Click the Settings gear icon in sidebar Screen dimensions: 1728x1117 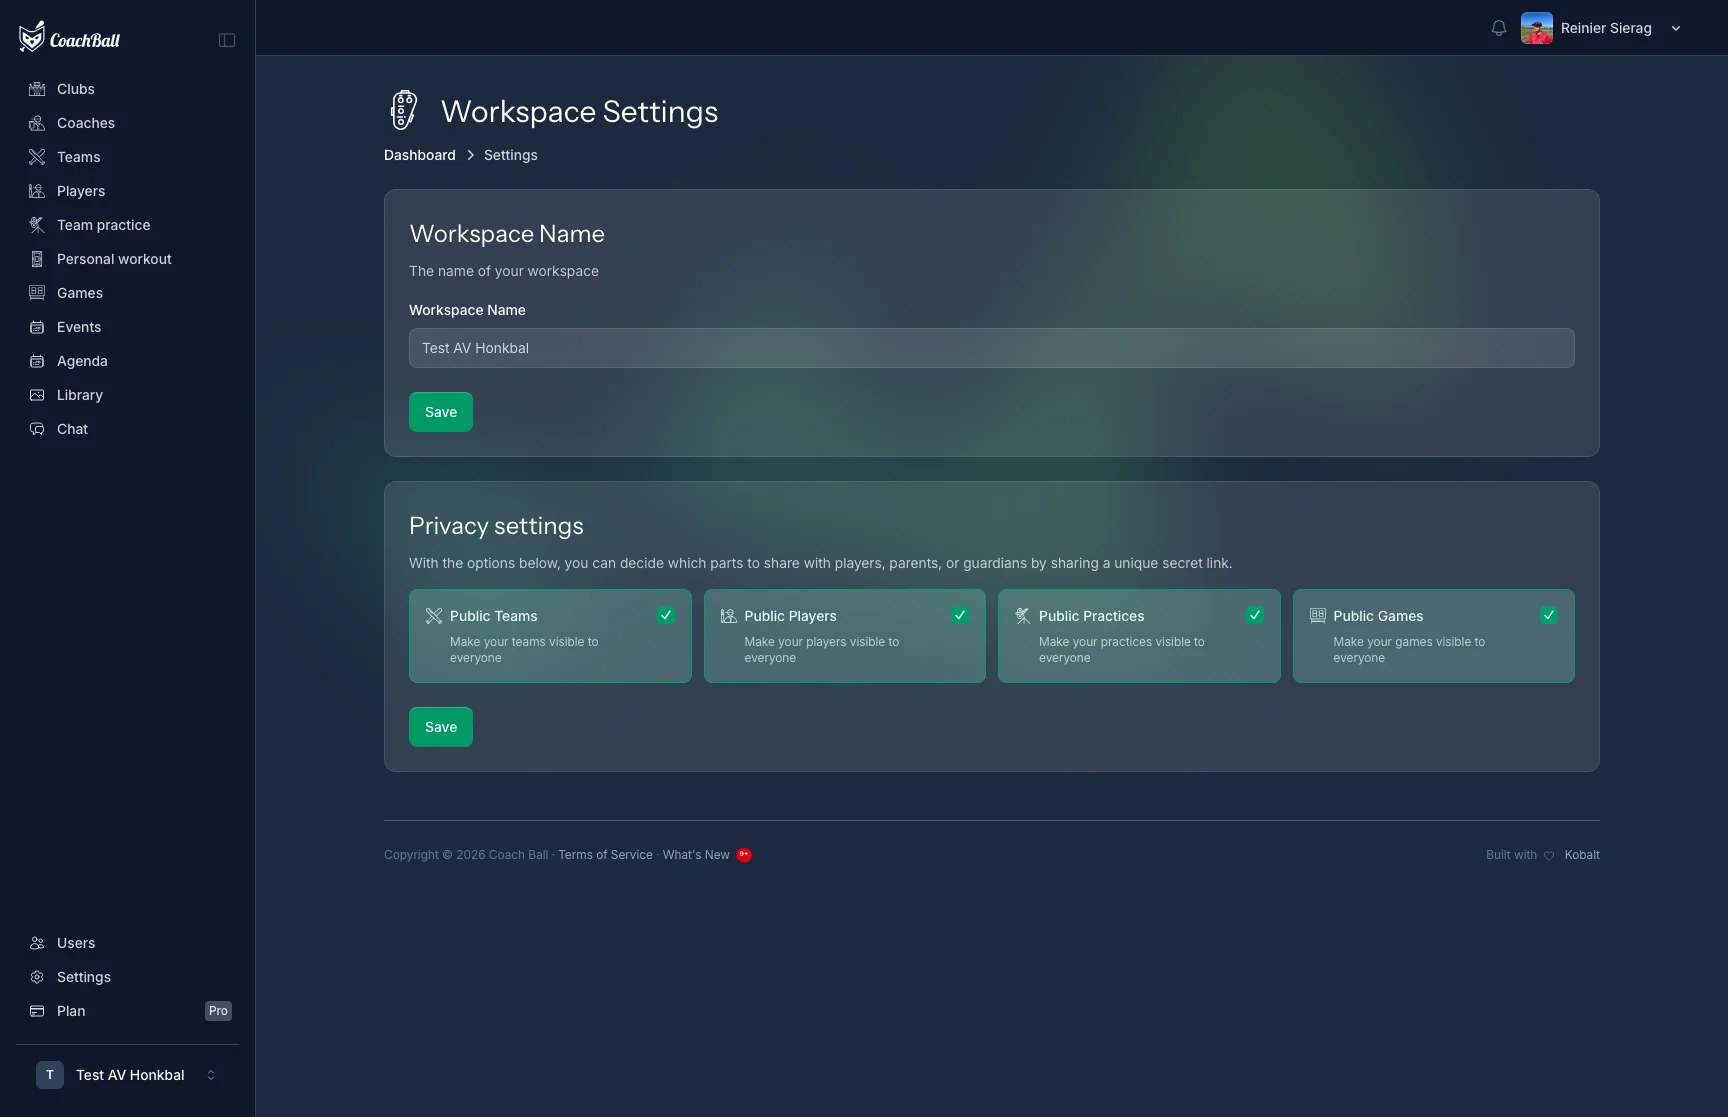coord(37,977)
